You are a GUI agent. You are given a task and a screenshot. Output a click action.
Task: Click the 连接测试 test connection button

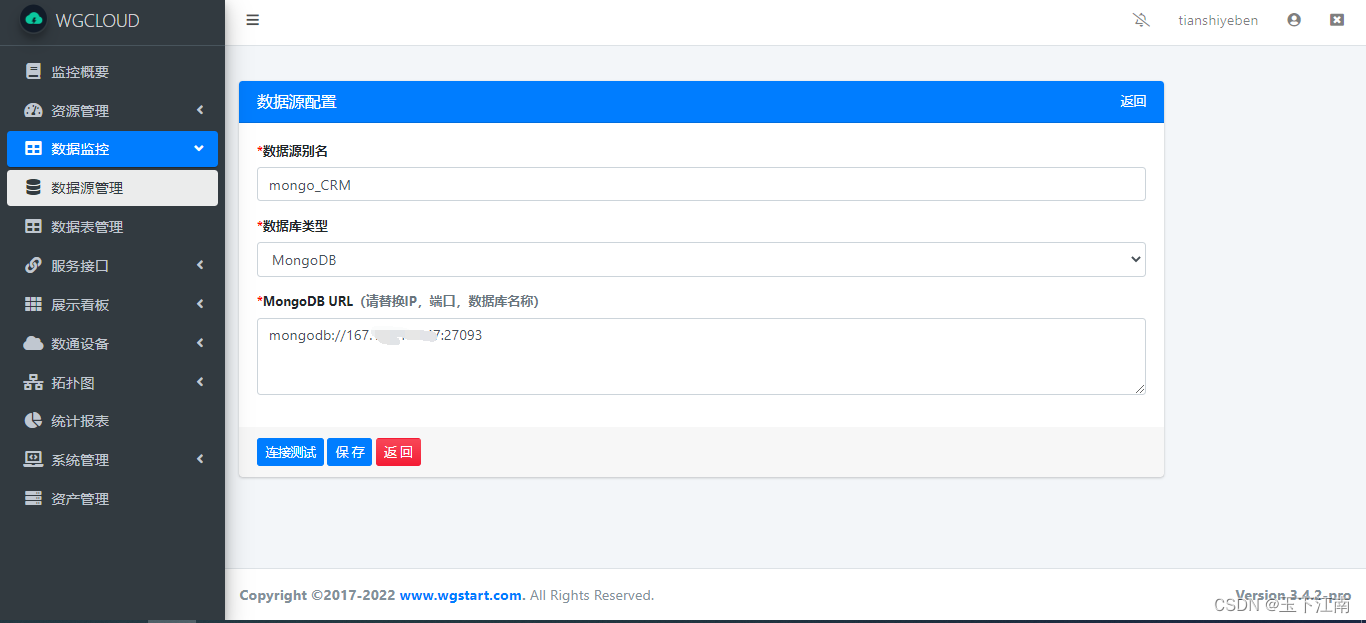click(290, 451)
